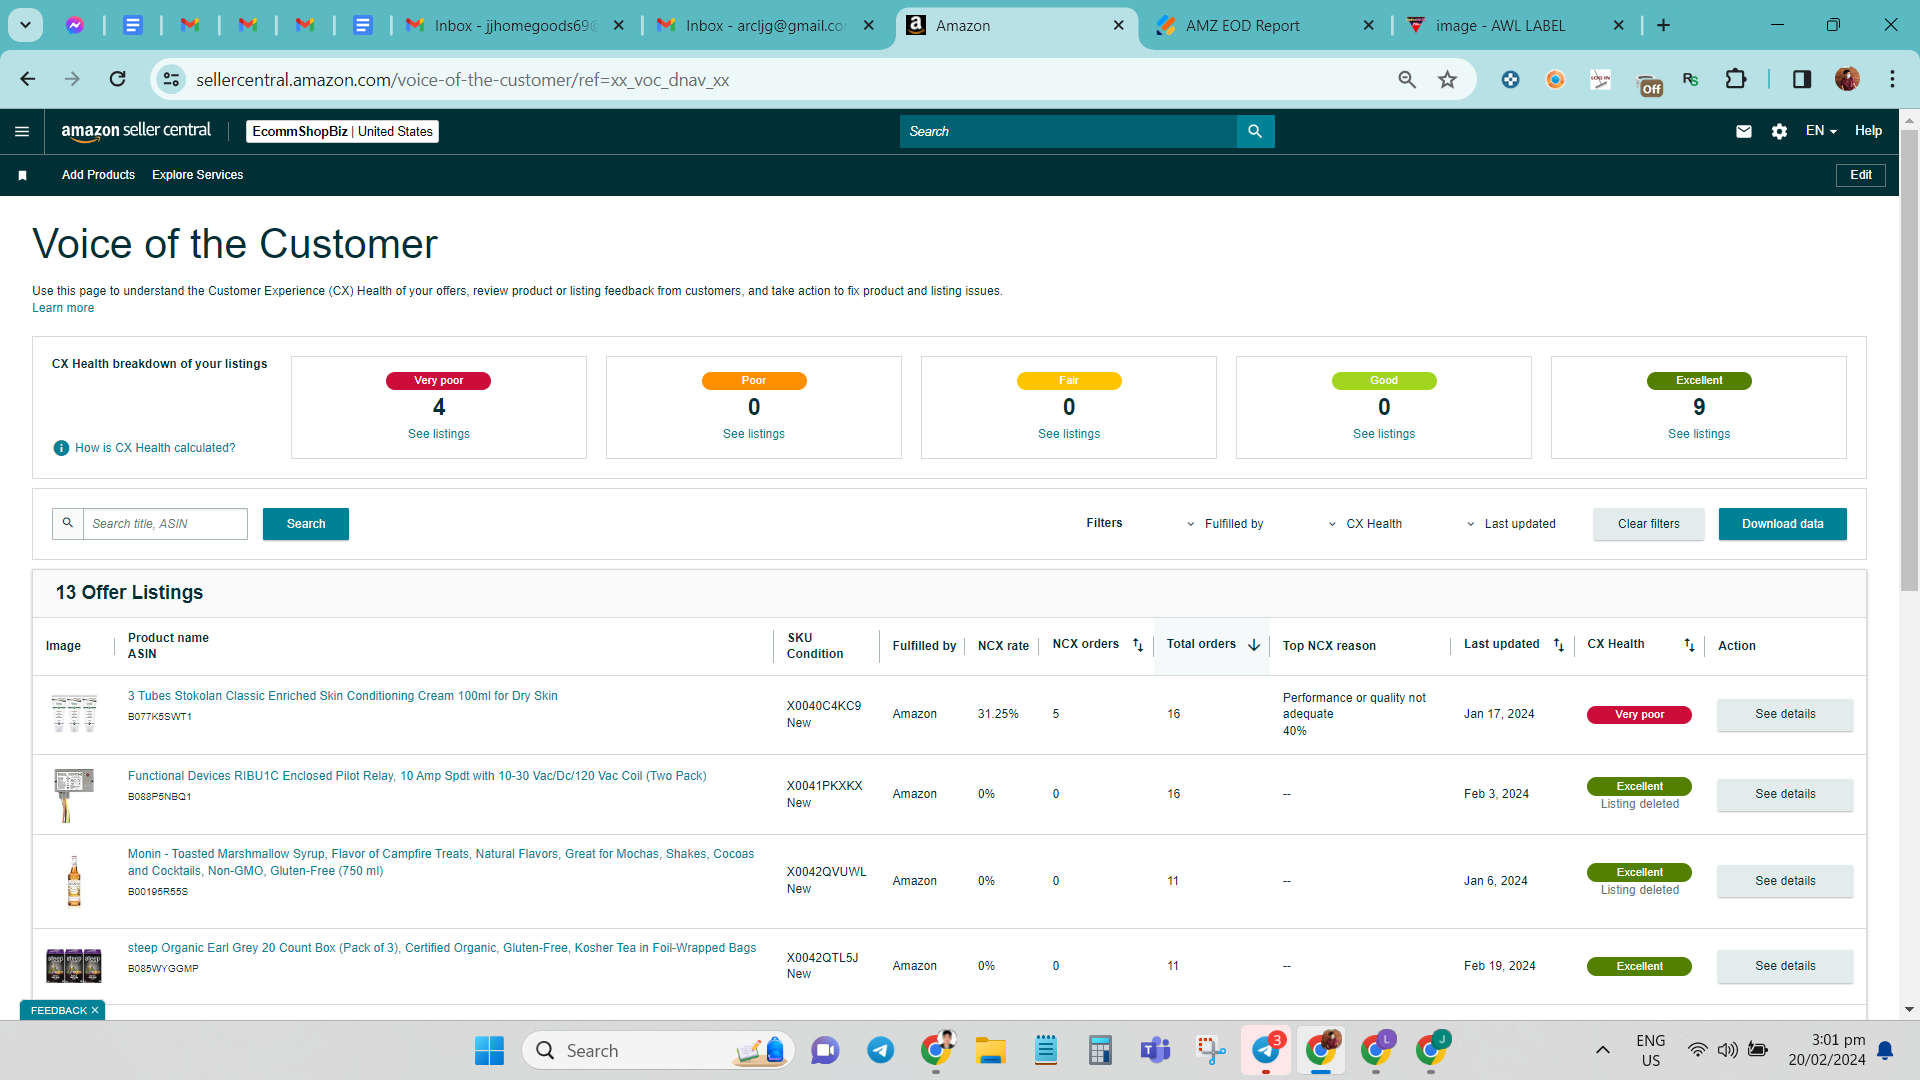This screenshot has width=1920, height=1080.
Task: Open the EN language dropdown
Action: point(1821,131)
